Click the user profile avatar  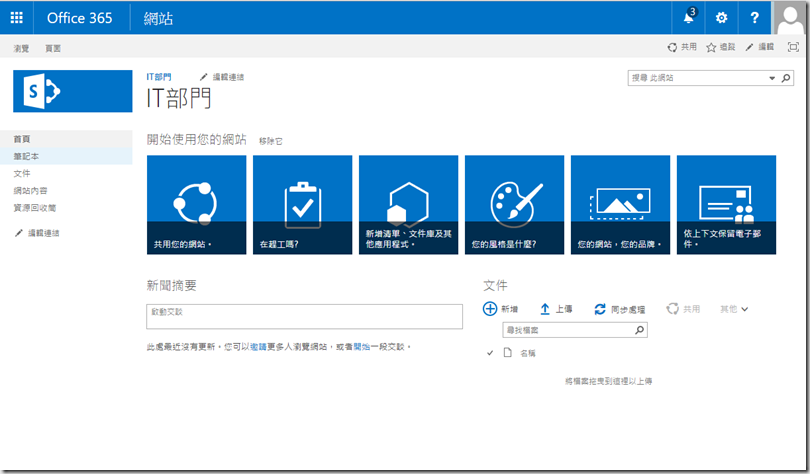click(789, 17)
